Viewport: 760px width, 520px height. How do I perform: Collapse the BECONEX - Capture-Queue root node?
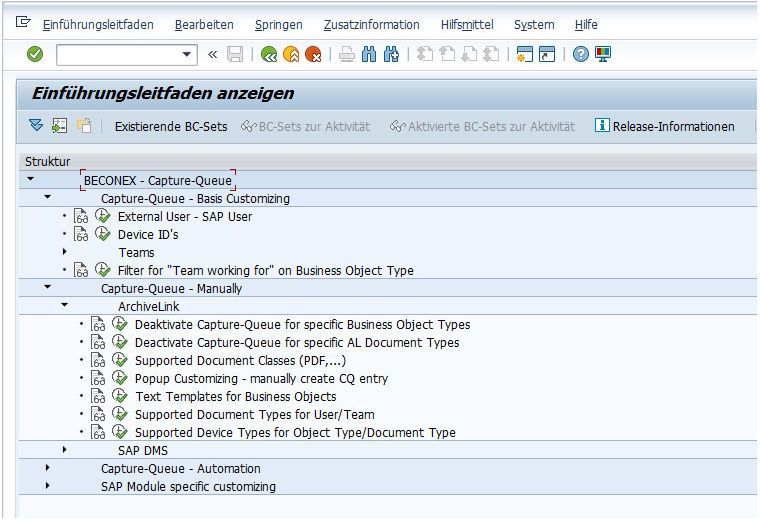point(31,179)
